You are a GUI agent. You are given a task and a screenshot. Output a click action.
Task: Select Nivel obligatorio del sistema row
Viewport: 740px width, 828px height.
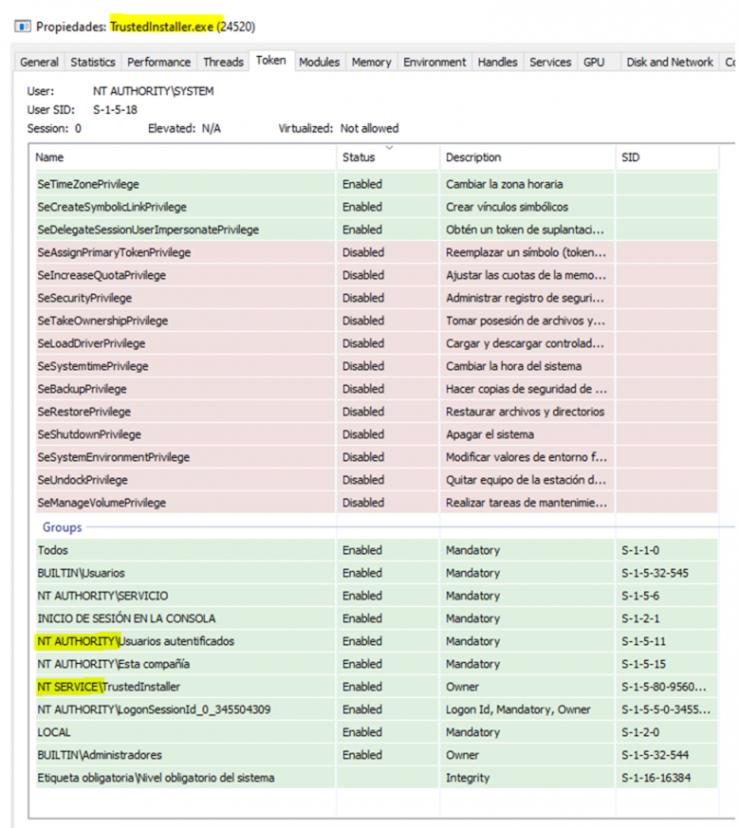click(x=377, y=777)
